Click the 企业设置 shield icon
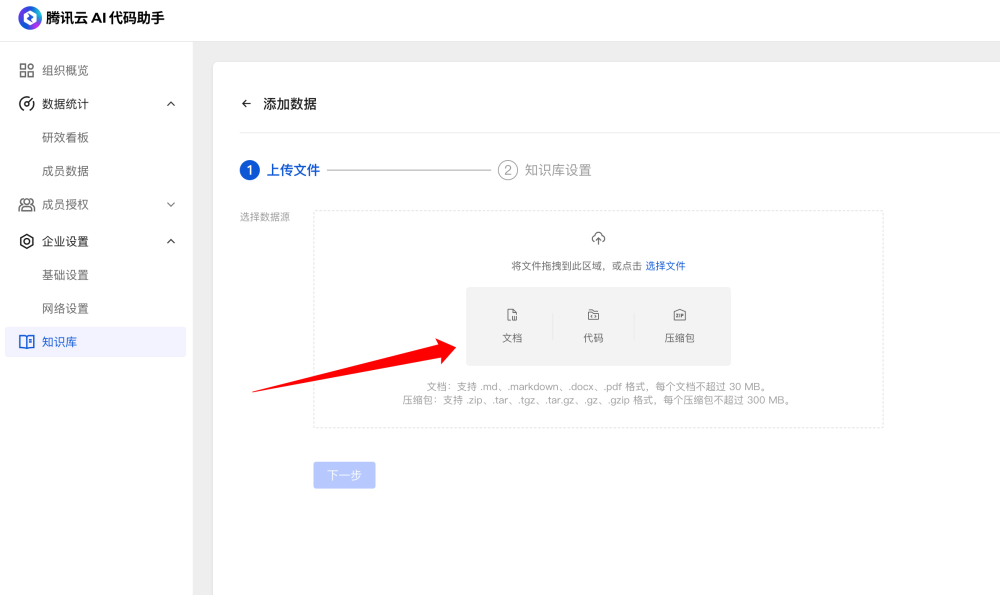This screenshot has height=595, width=1000. (x=27, y=241)
